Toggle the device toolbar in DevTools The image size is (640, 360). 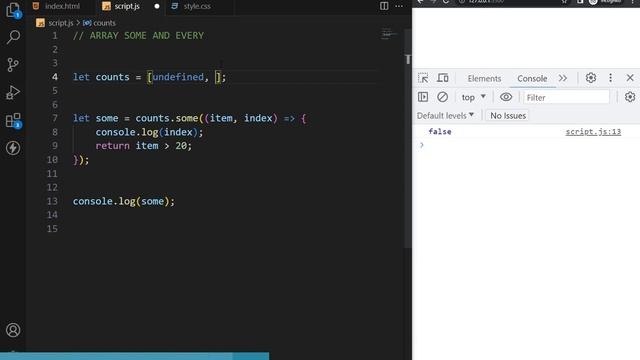pyautogui.click(x=442, y=78)
